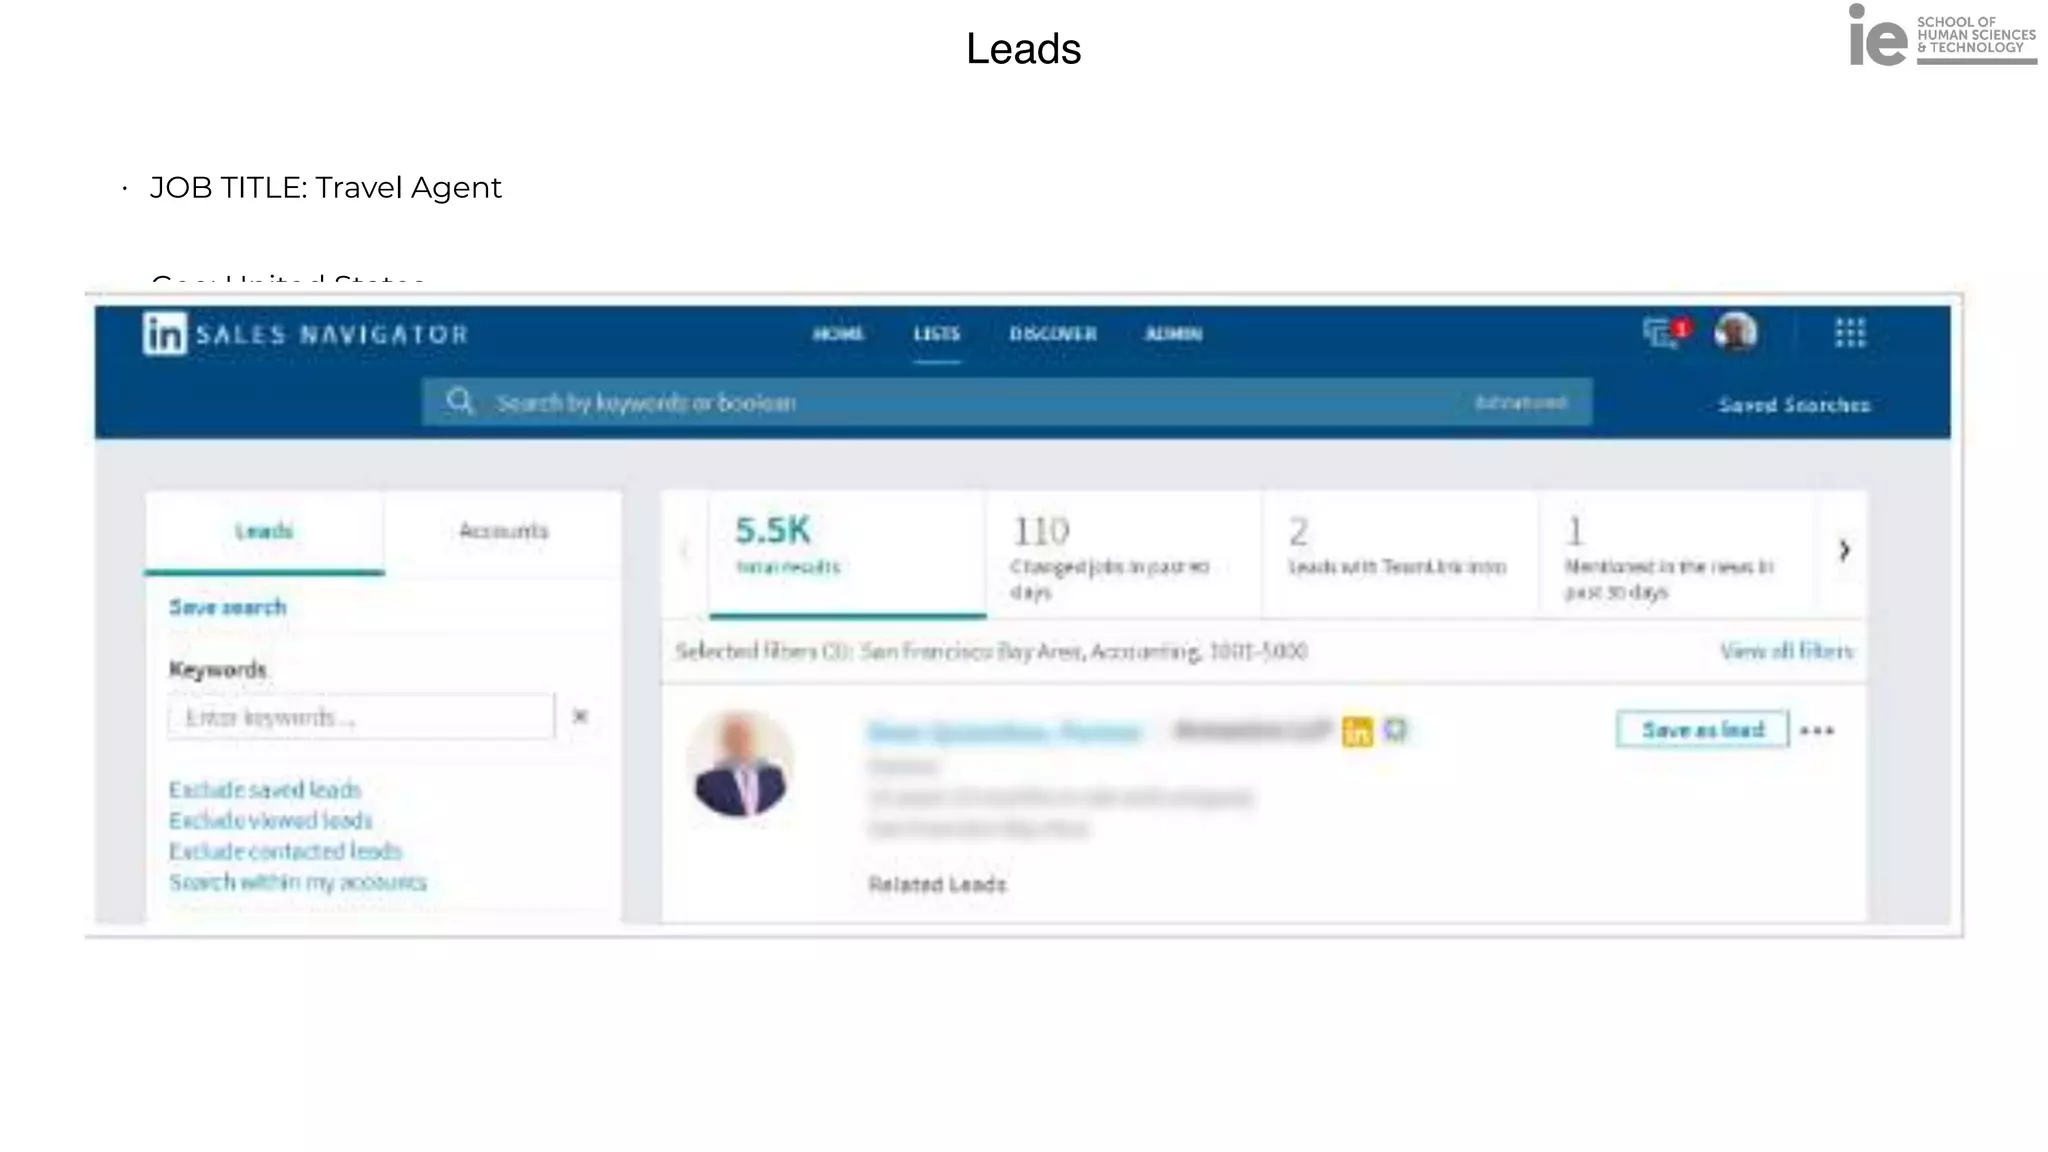This screenshot has width=2048, height=1152.
Task: Open the user profile avatar
Action: tap(1735, 332)
